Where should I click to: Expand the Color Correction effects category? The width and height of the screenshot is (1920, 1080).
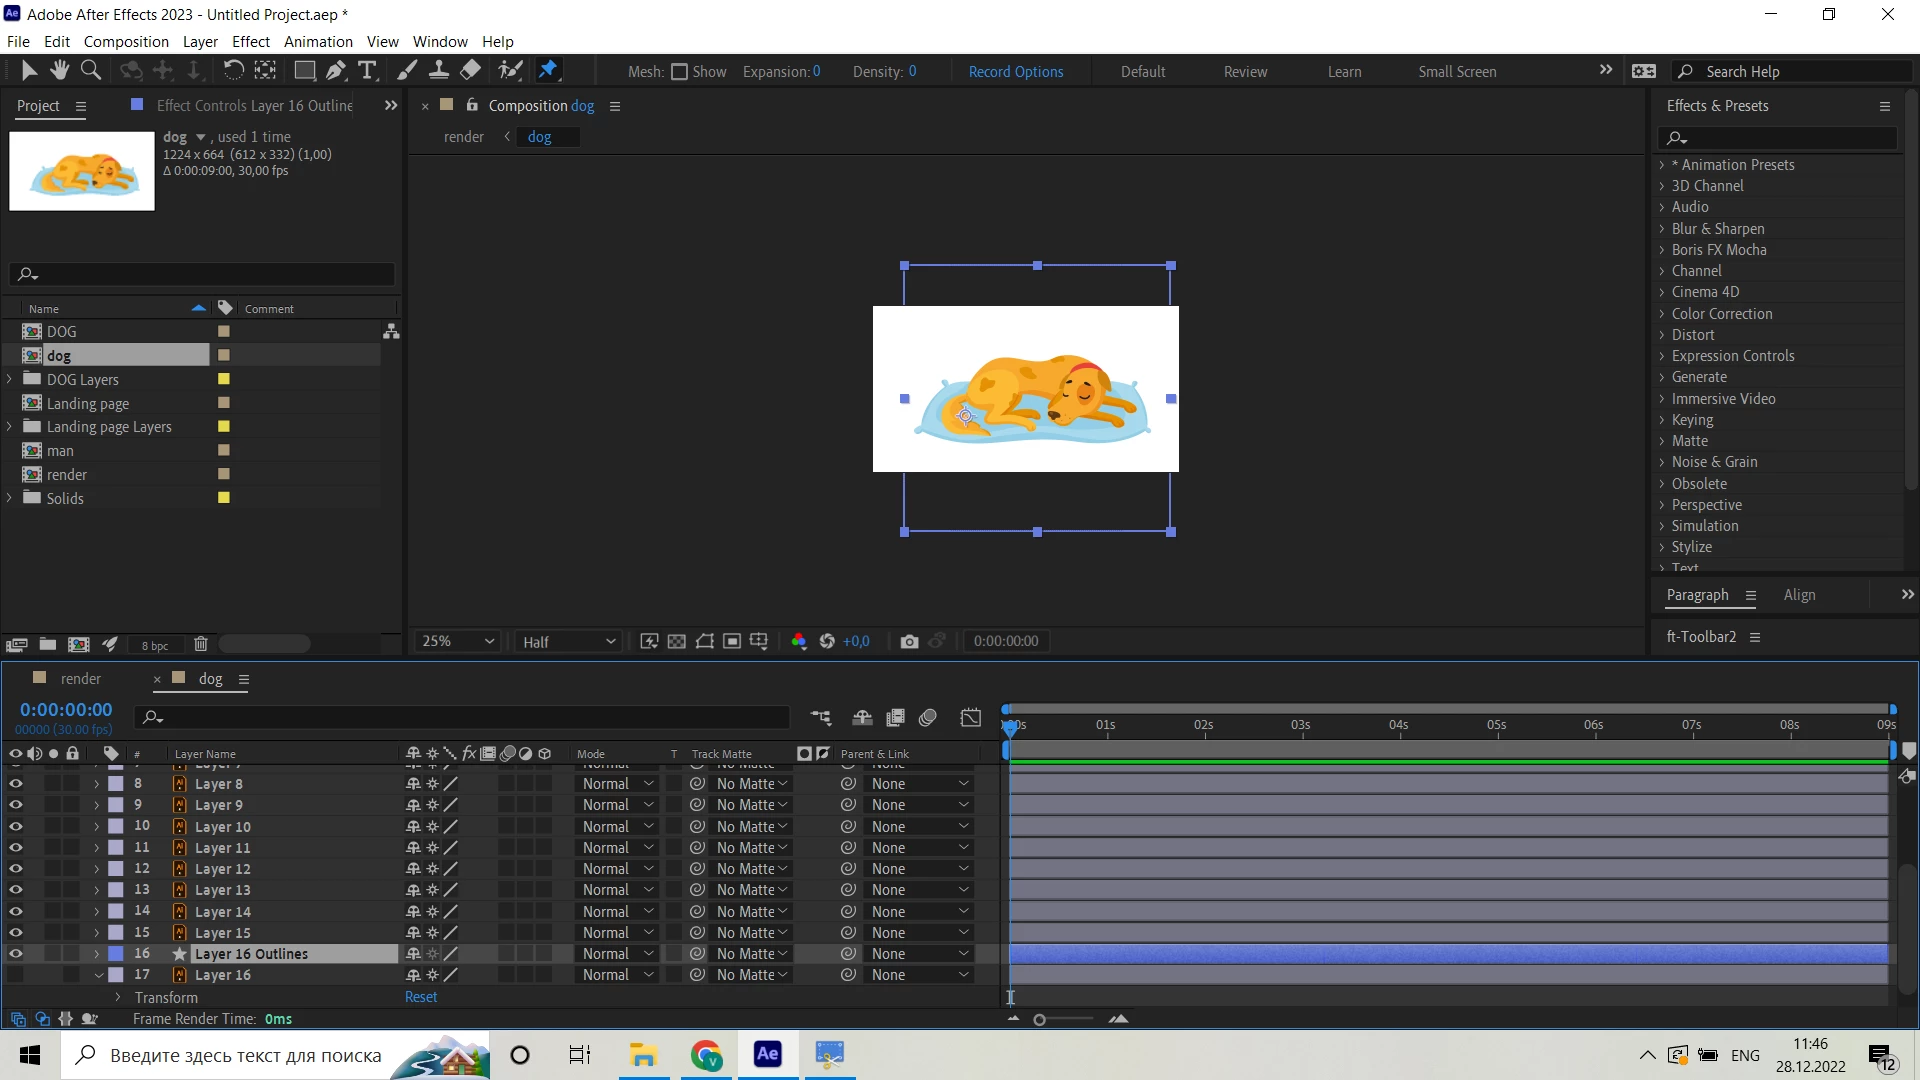coord(1662,314)
